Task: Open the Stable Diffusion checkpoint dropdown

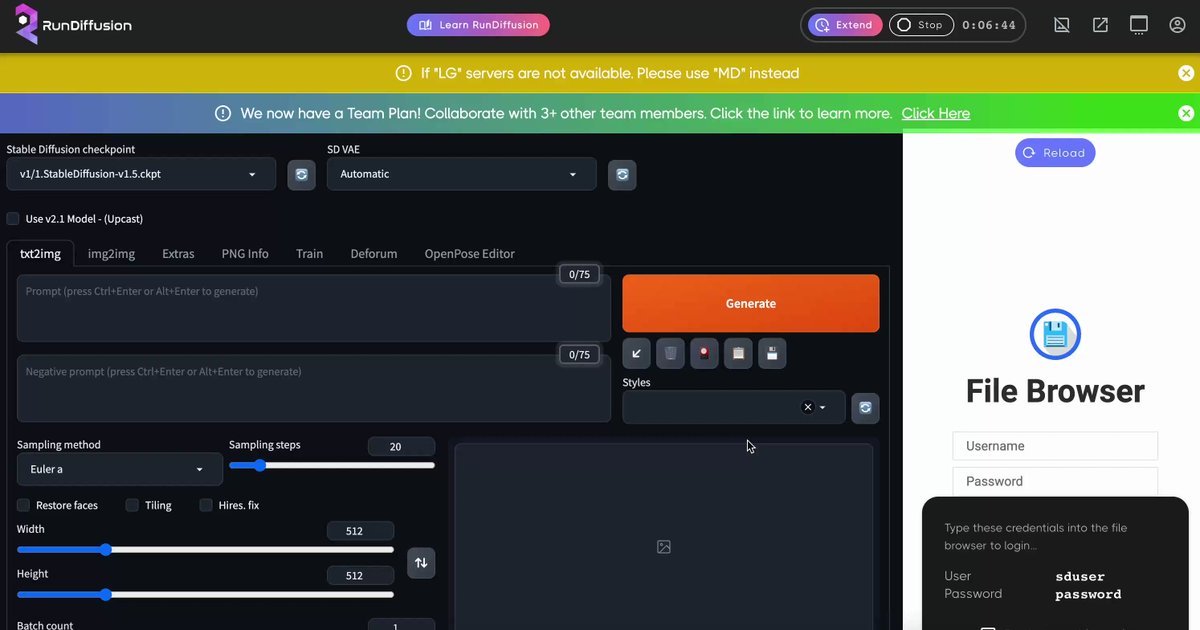Action: (x=141, y=174)
